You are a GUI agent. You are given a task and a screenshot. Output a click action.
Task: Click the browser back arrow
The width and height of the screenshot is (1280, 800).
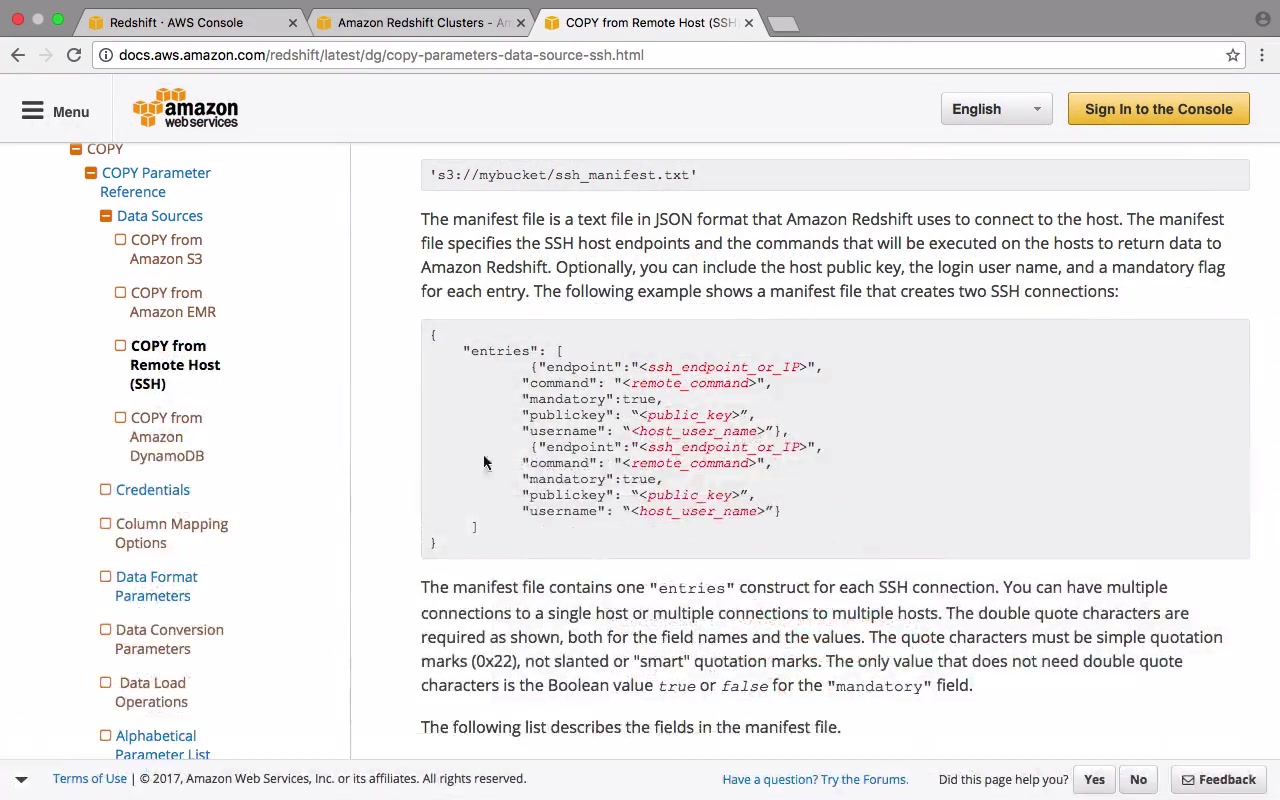18,55
